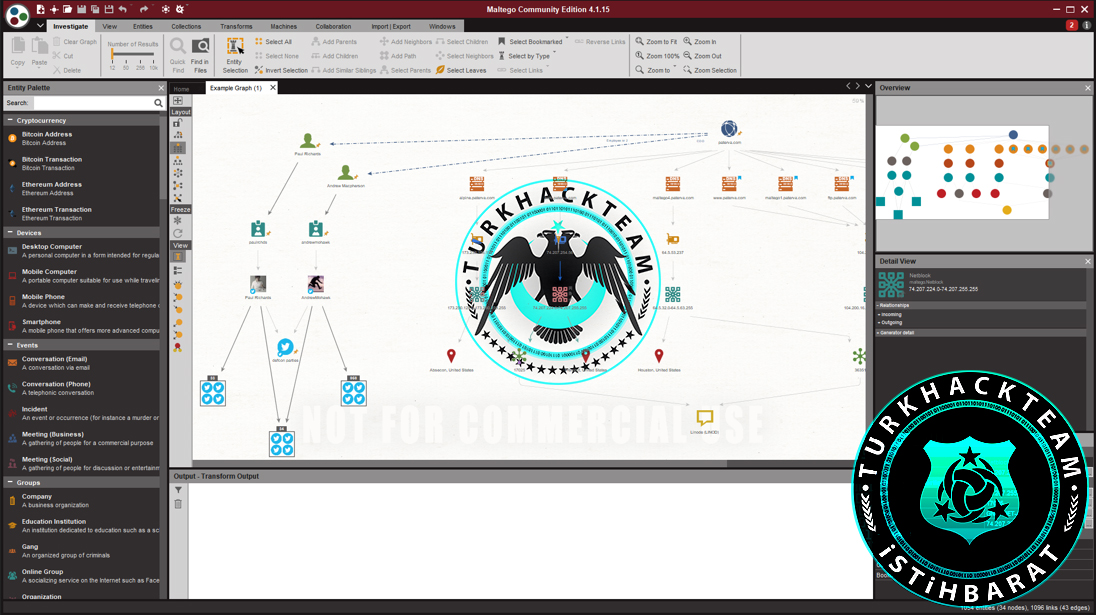Click Zoom Out
Viewport: 1096px width, 615px height.
coord(702,56)
